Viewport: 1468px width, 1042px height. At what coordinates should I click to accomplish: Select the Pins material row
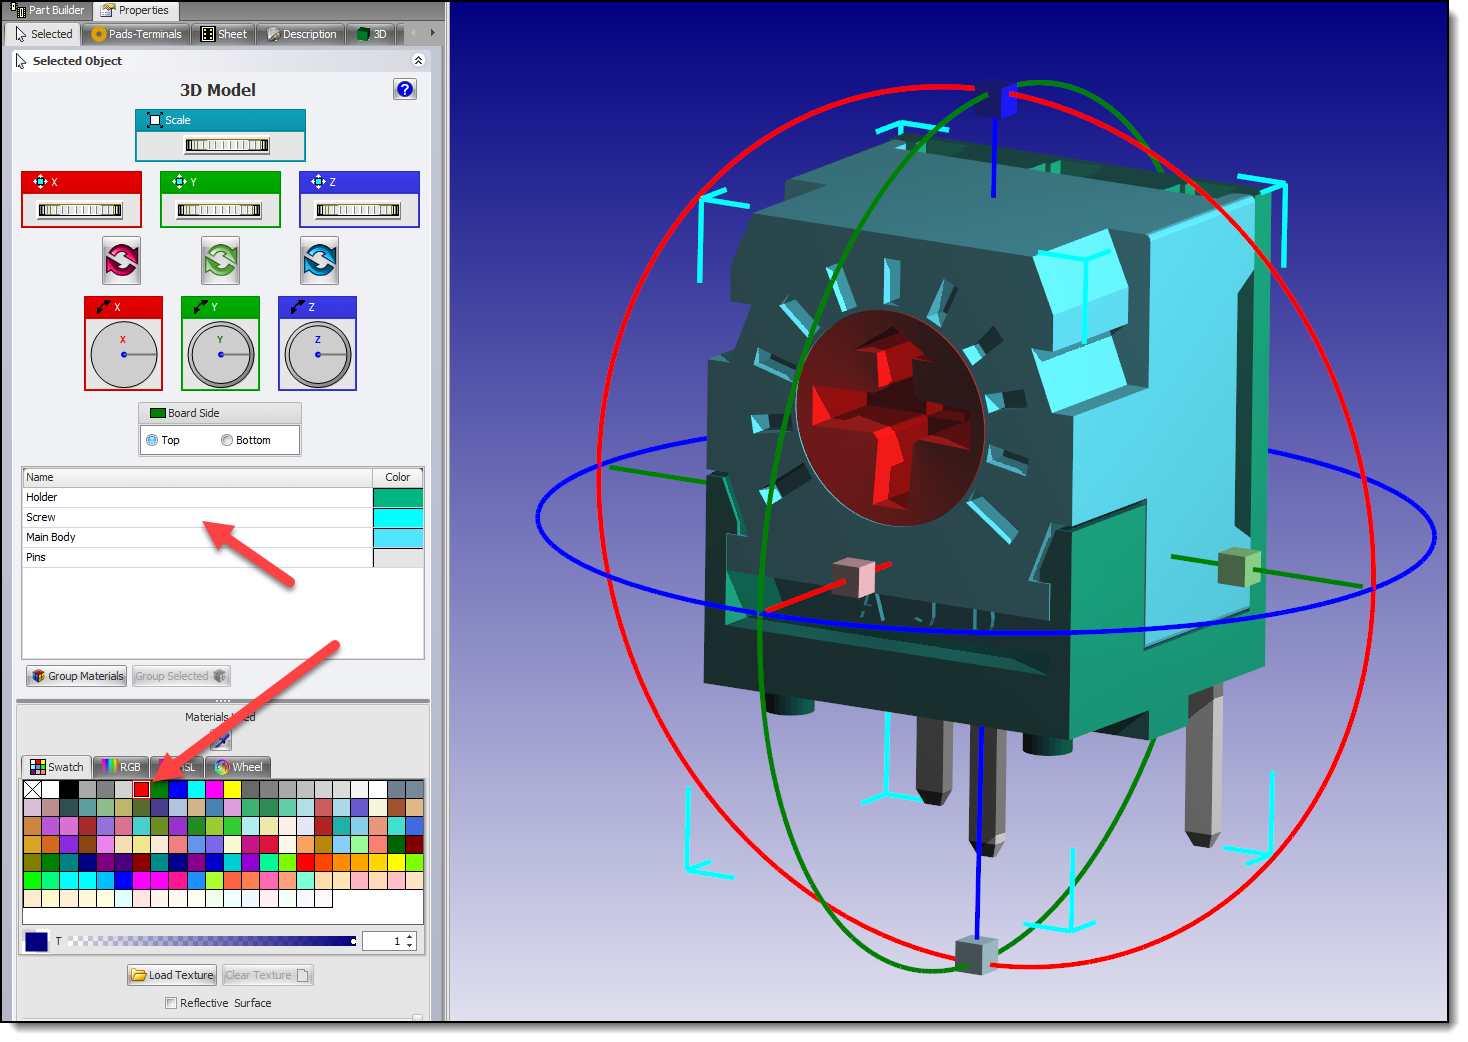pos(223,557)
